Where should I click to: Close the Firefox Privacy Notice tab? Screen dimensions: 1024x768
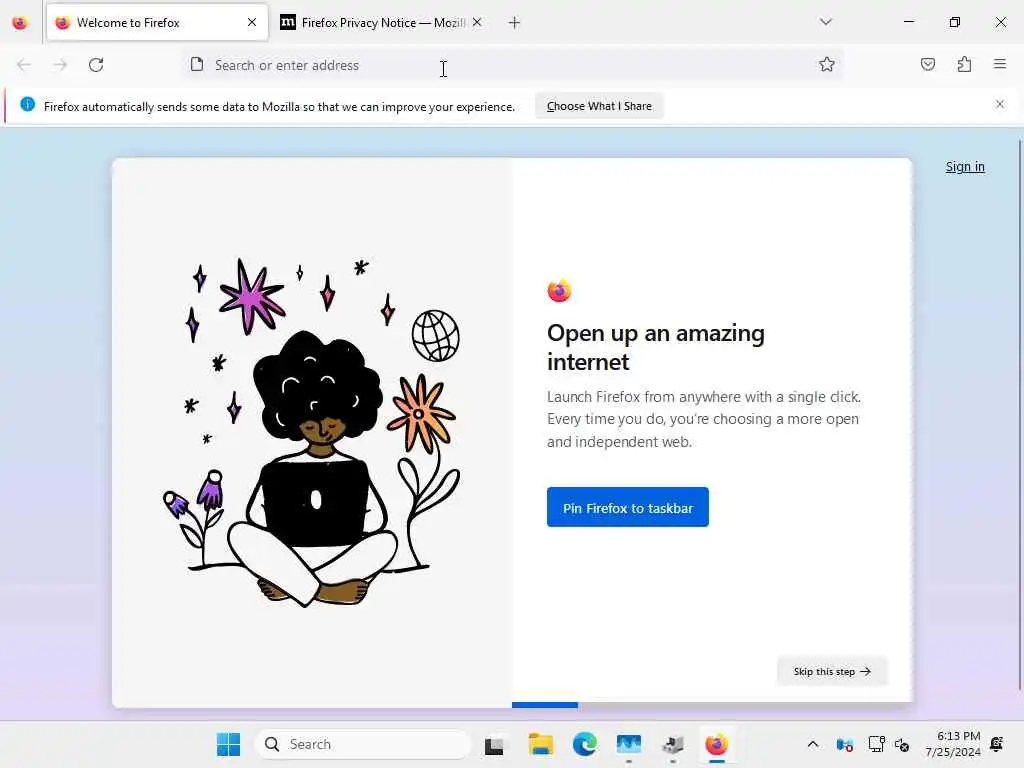coord(477,23)
